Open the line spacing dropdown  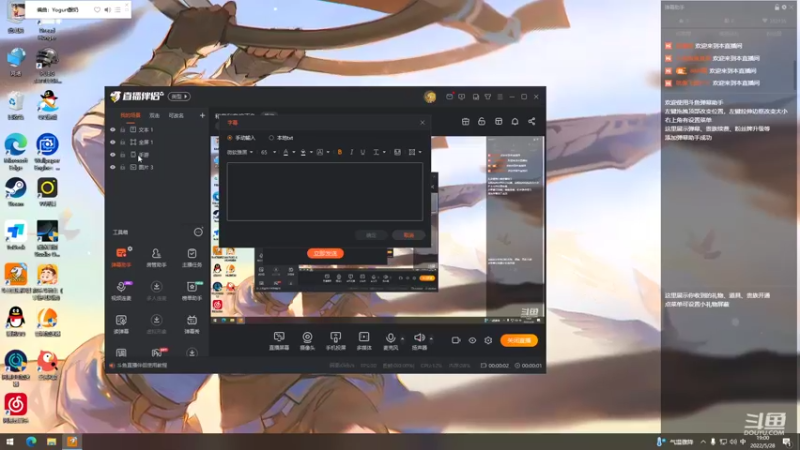tap(379, 152)
